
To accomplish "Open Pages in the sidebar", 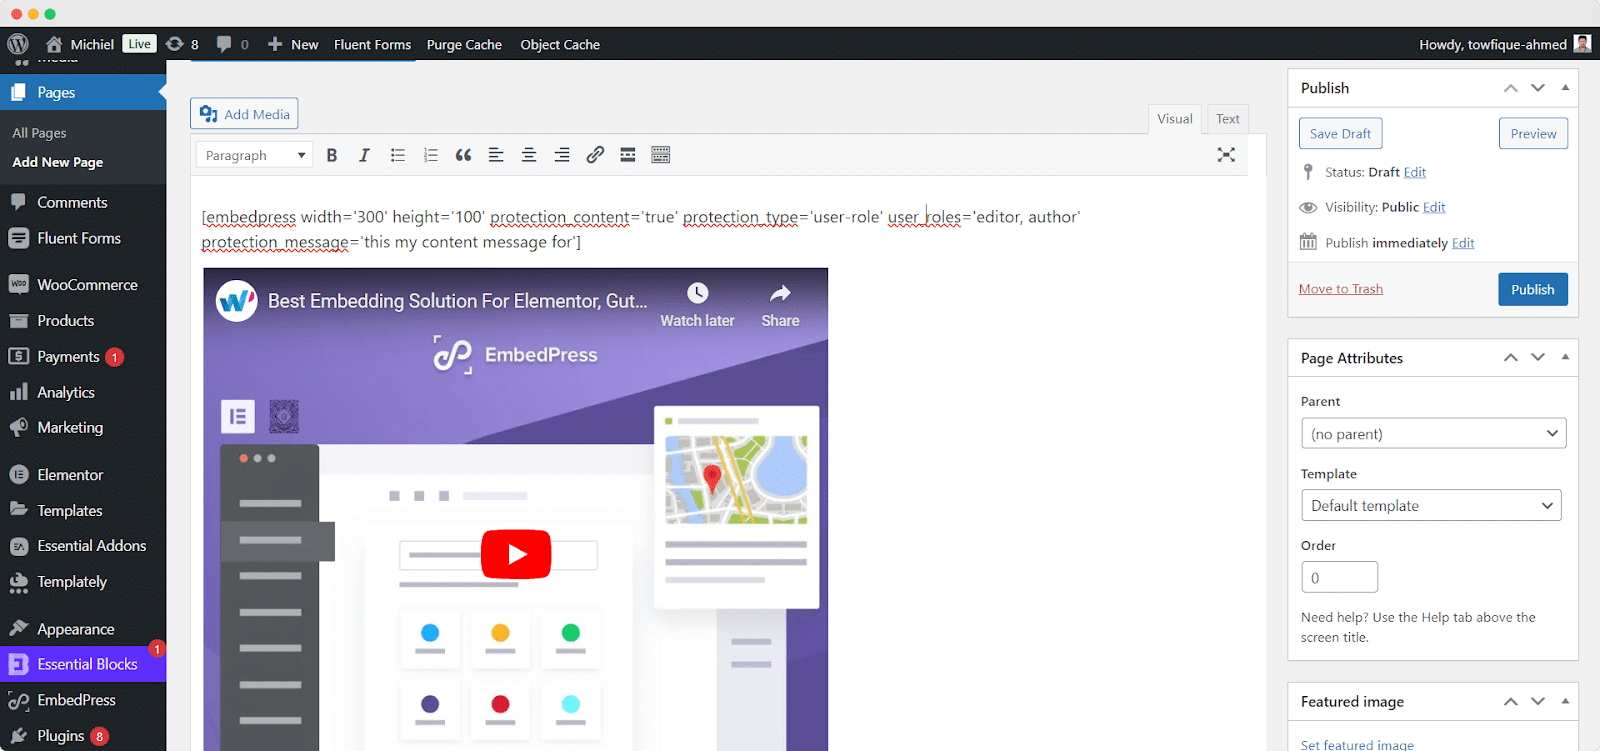I will [x=83, y=92].
